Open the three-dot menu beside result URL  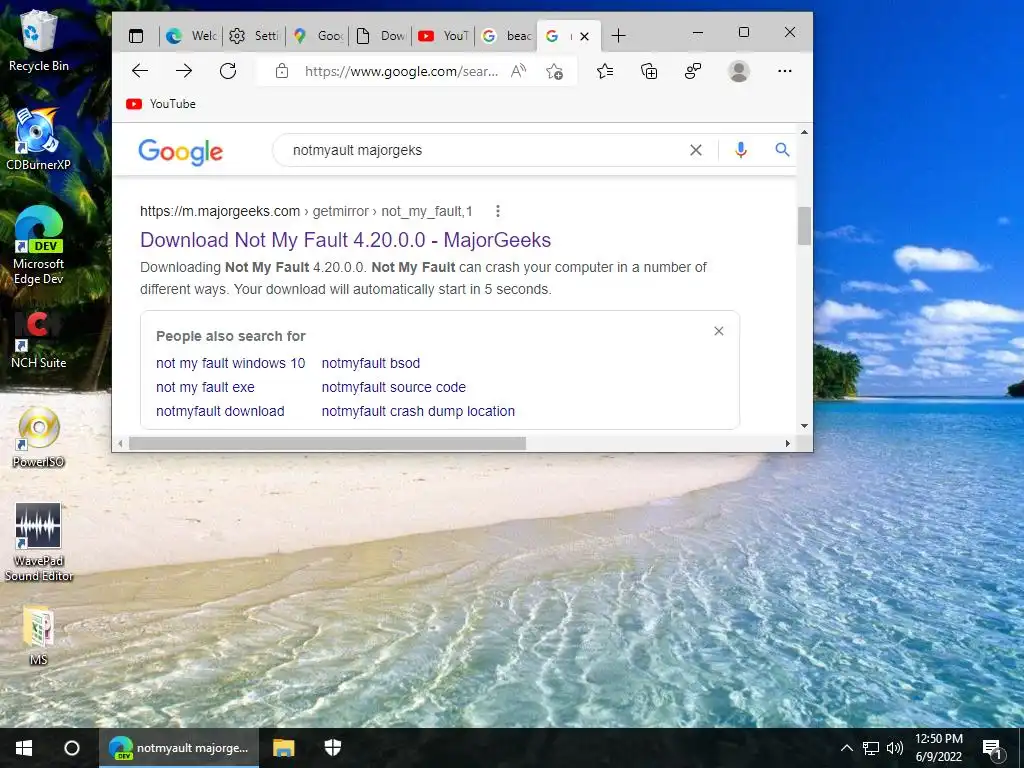click(498, 211)
